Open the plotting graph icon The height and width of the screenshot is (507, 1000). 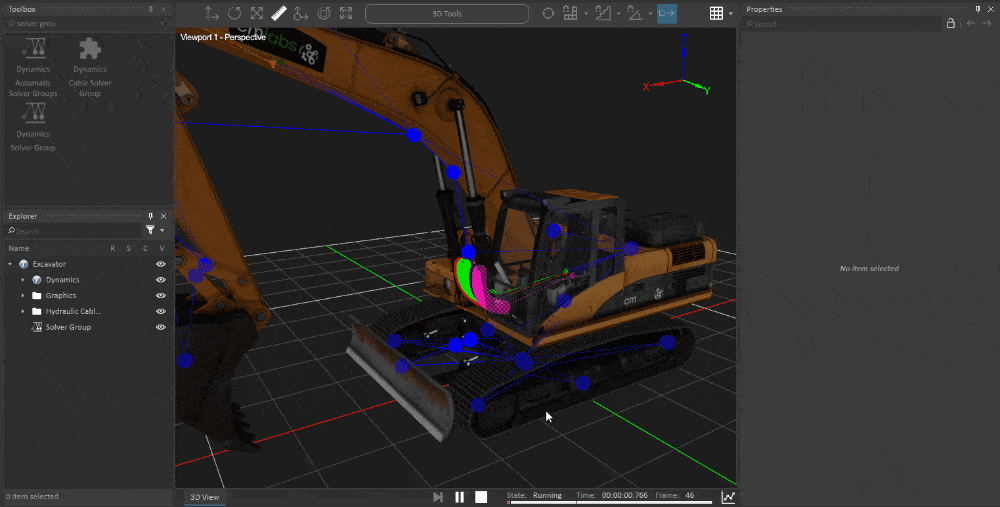tap(728, 497)
